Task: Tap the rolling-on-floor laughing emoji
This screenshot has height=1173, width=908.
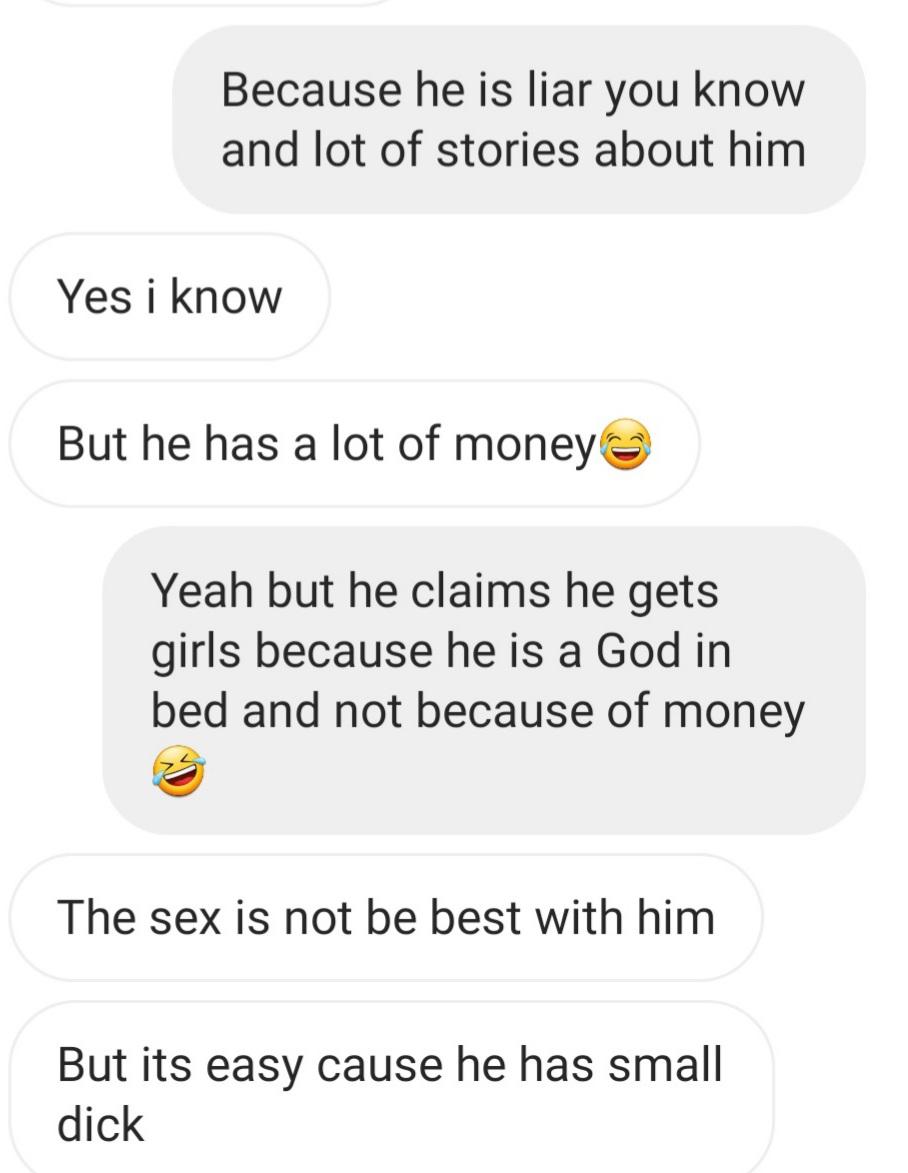Action: 179,771
